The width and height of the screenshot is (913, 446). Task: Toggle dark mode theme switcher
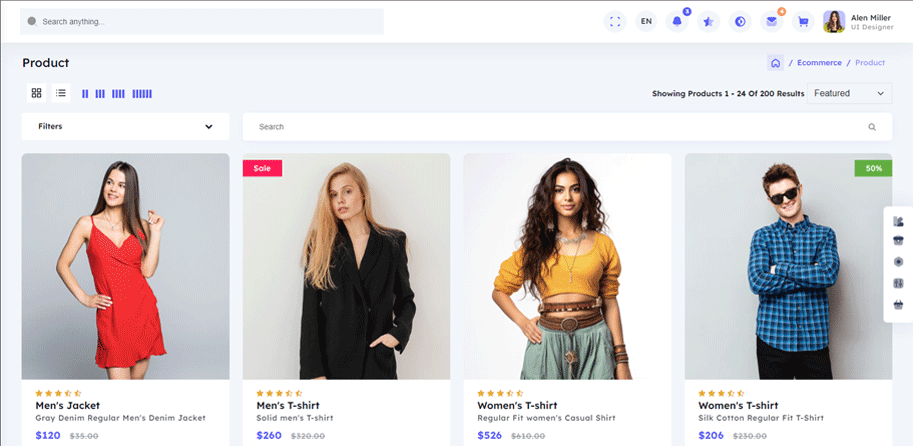[740, 21]
